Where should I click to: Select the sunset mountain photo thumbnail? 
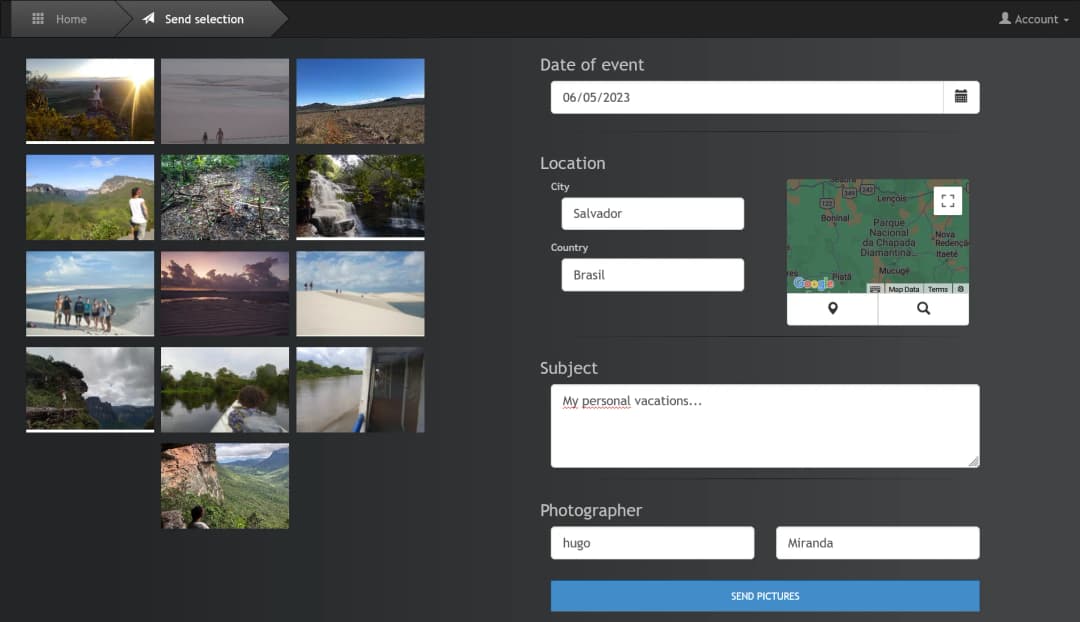click(x=90, y=99)
